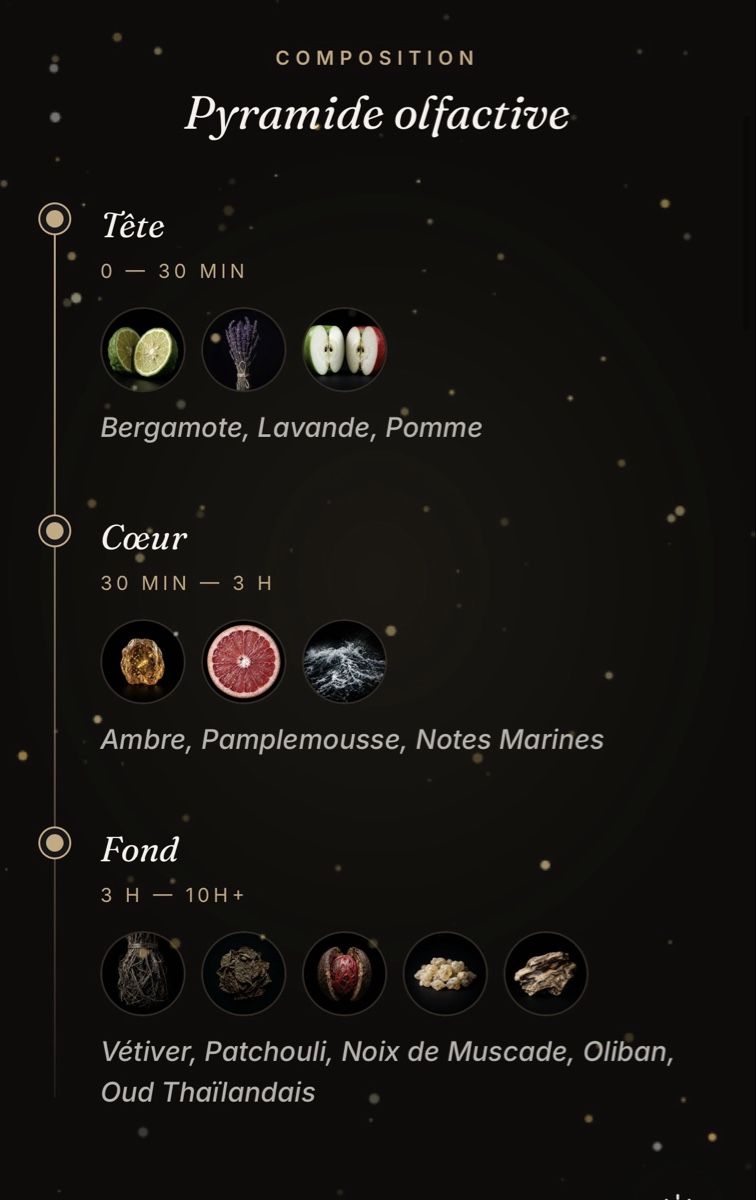Click the Bergamote lime icon

[x=143, y=350]
